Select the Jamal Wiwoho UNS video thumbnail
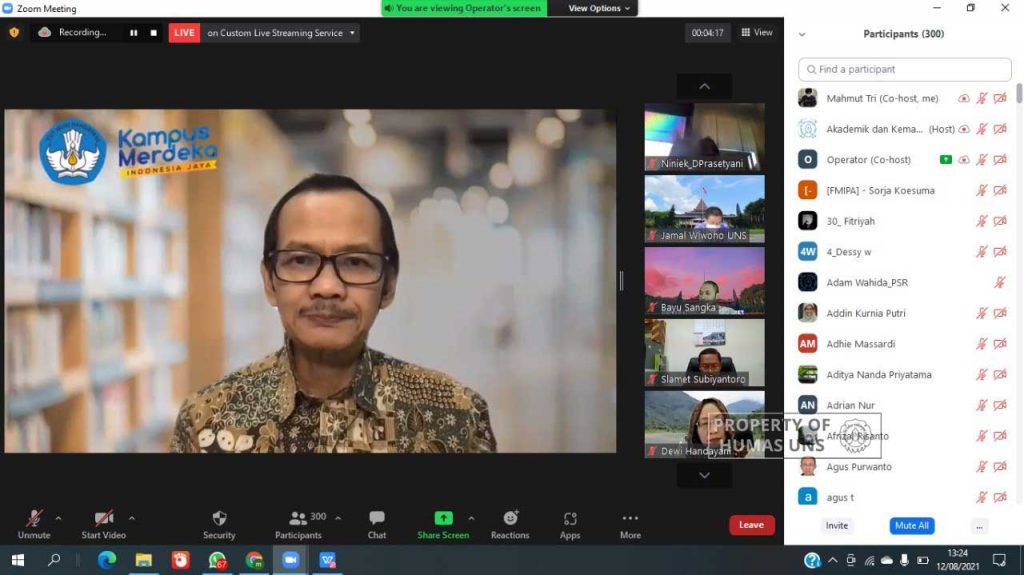This screenshot has height=575, width=1024. pyautogui.click(x=705, y=209)
